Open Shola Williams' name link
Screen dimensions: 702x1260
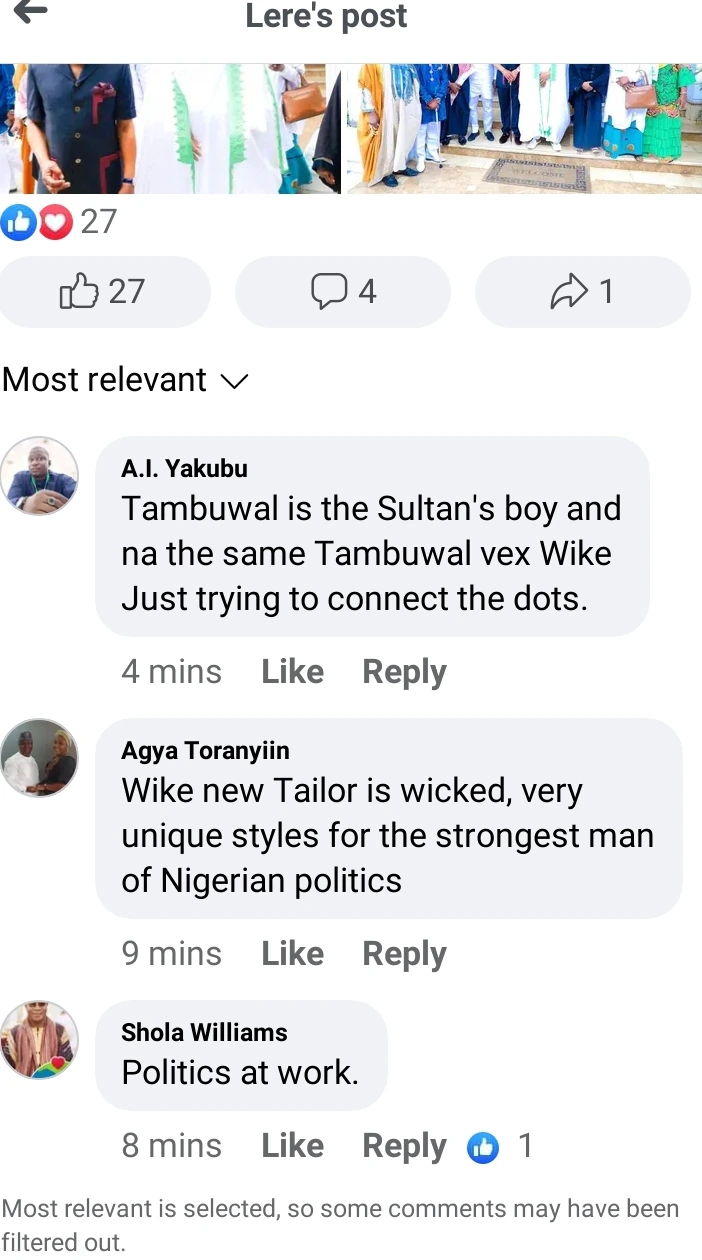(204, 1032)
